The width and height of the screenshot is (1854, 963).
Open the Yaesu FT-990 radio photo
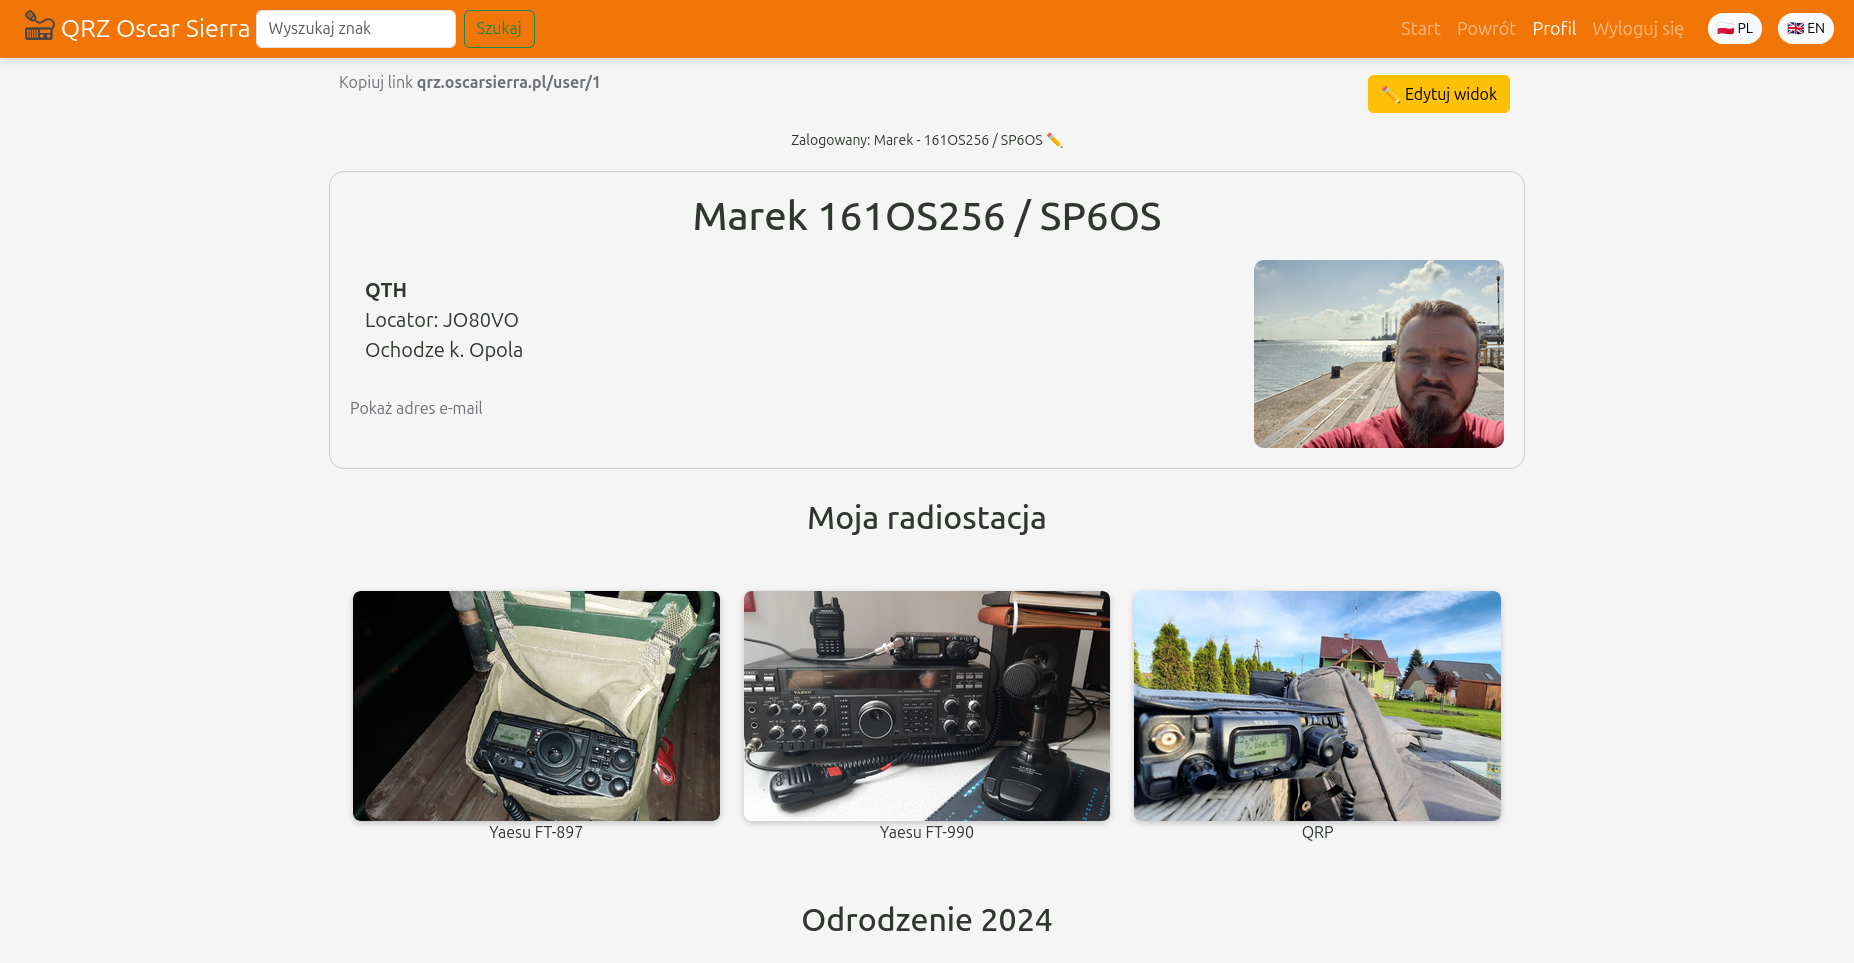926,706
